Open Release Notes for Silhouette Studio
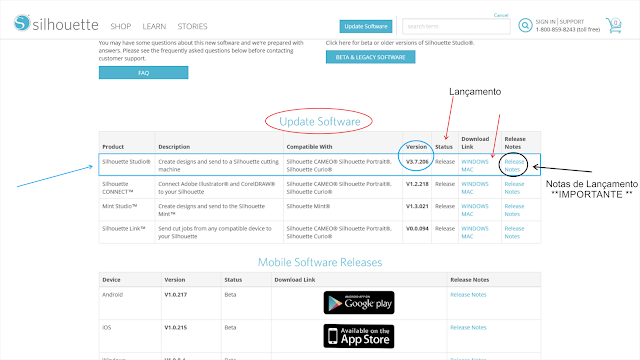 (514, 165)
